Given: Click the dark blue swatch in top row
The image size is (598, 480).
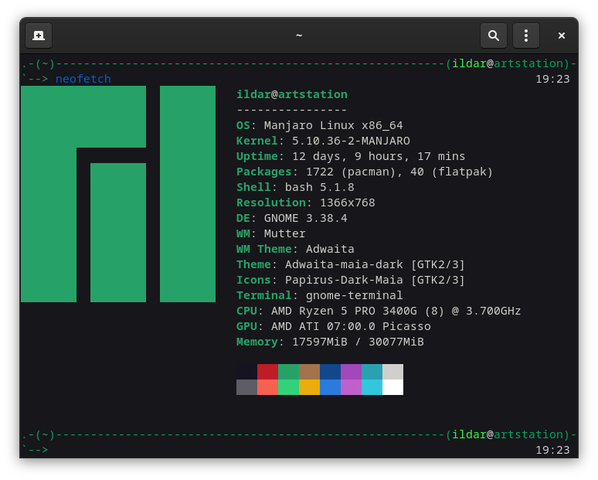Looking at the screenshot, I should [330, 372].
